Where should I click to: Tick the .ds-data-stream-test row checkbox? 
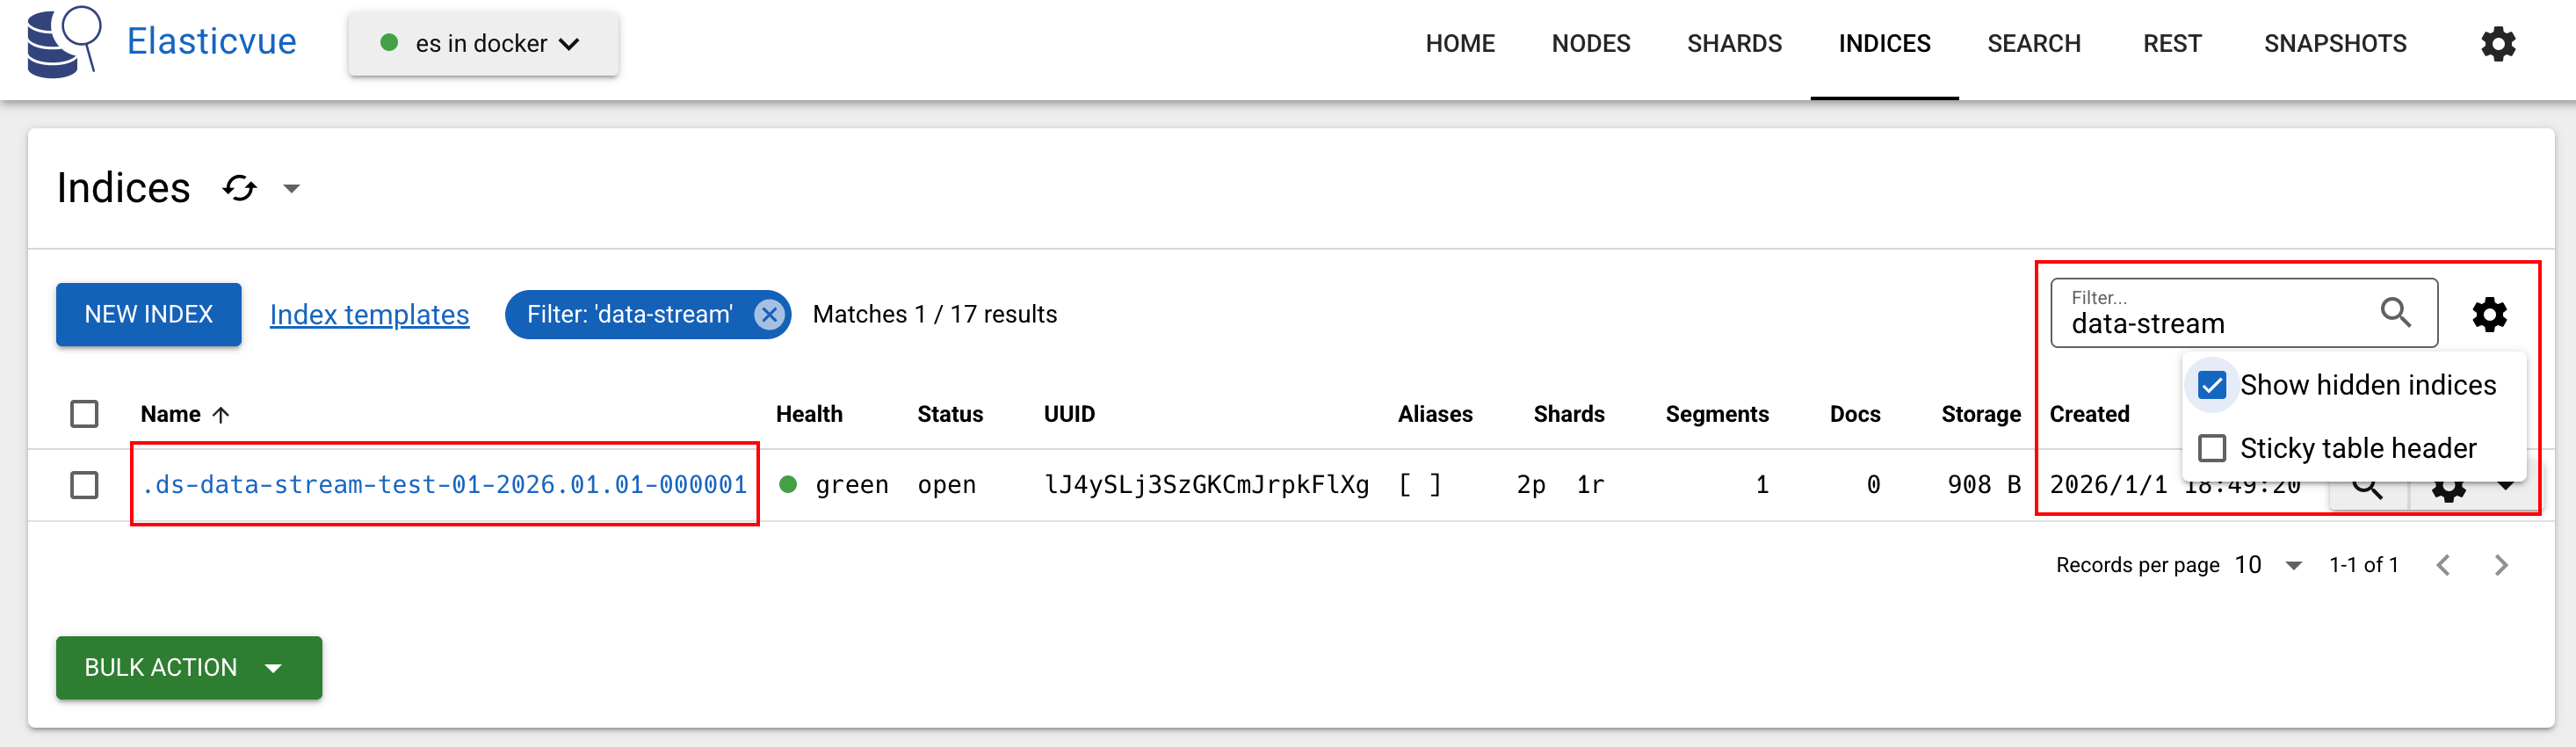point(84,485)
